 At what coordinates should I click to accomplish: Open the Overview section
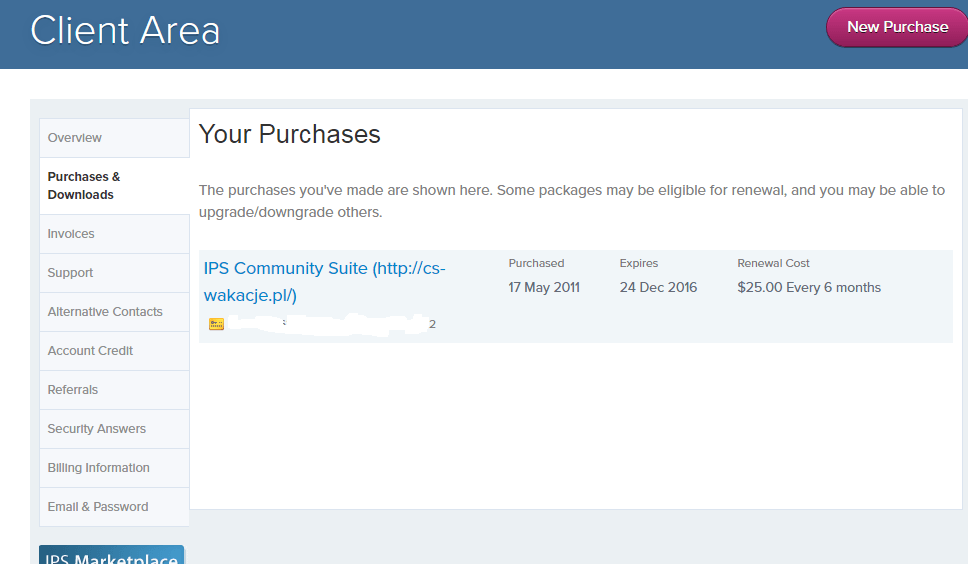(x=75, y=138)
